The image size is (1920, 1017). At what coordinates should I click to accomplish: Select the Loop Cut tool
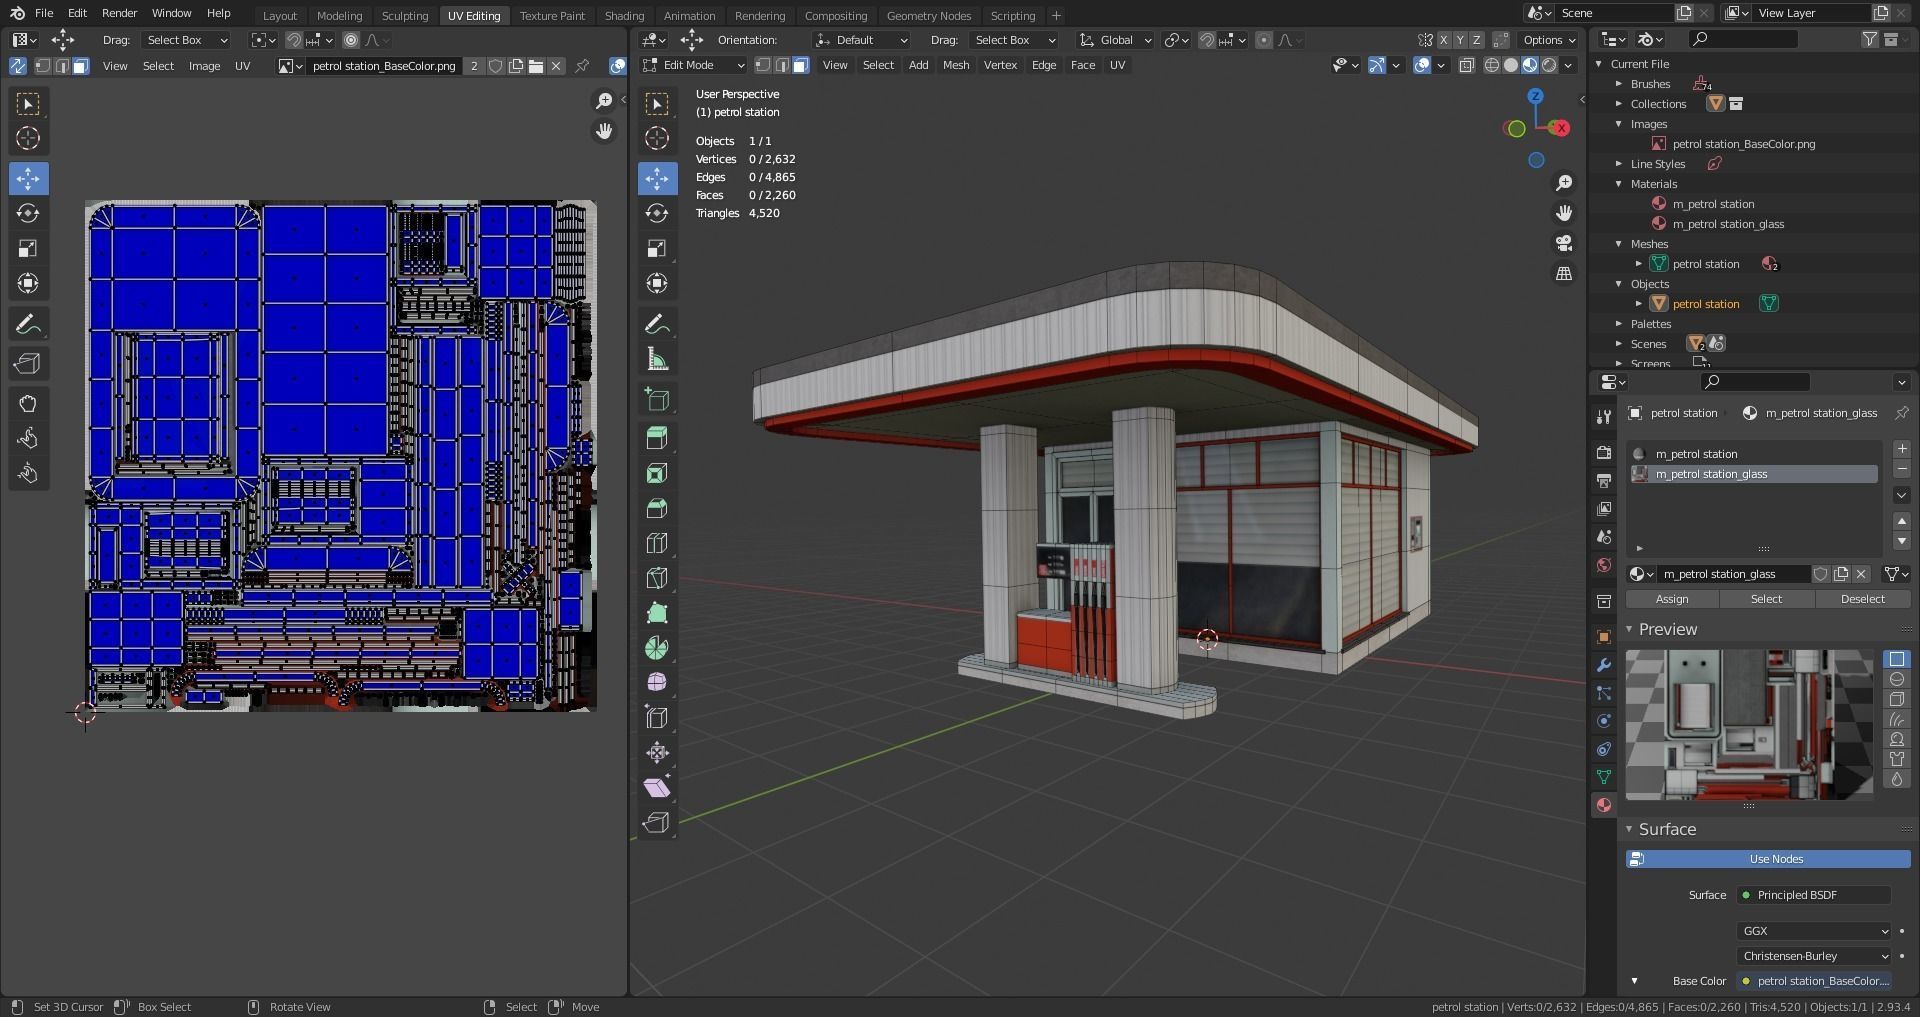(x=657, y=543)
